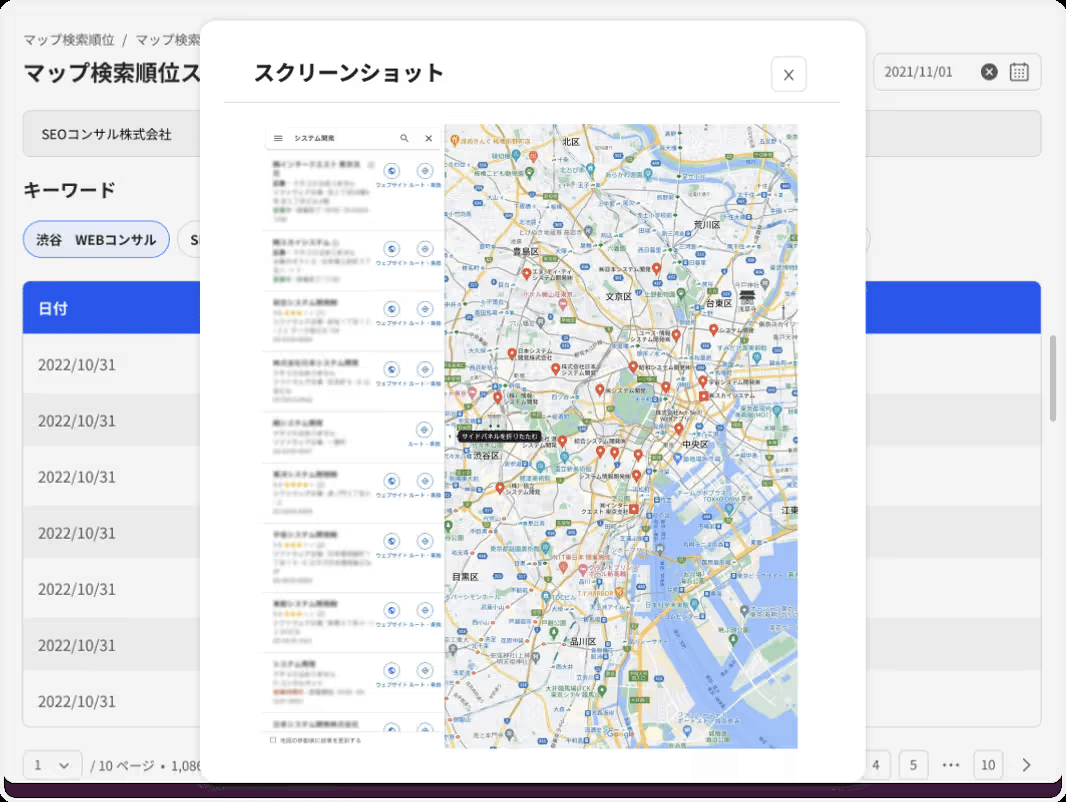Click the pagination ellipsis
The image size is (1066, 802).
(x=950, y=765)
